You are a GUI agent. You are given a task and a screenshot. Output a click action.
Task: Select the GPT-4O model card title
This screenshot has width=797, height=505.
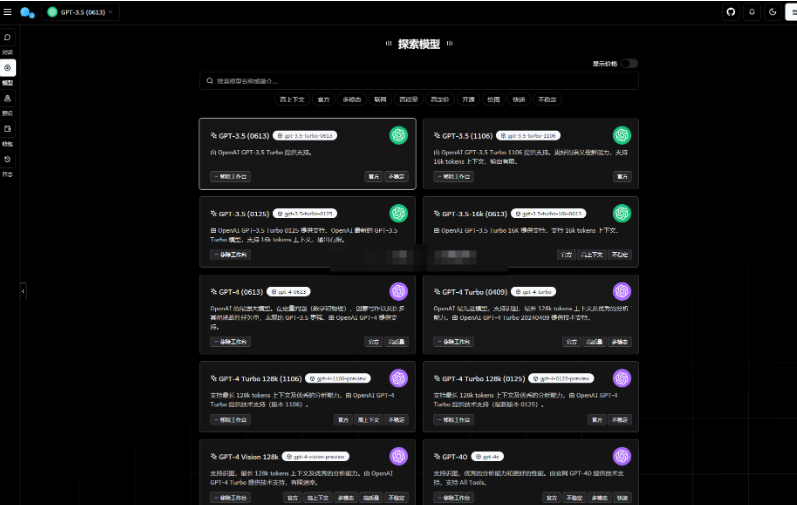(x=454, y=457)
